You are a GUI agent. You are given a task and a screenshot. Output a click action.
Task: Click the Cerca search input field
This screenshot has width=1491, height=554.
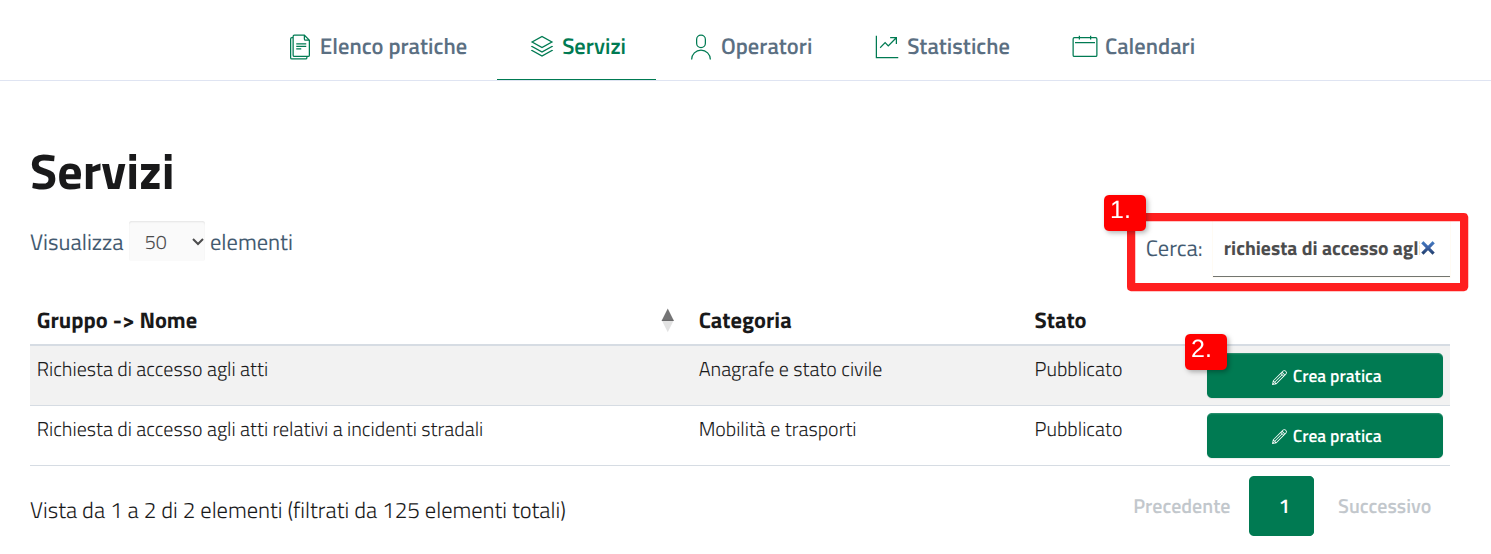pos(1316,249)
